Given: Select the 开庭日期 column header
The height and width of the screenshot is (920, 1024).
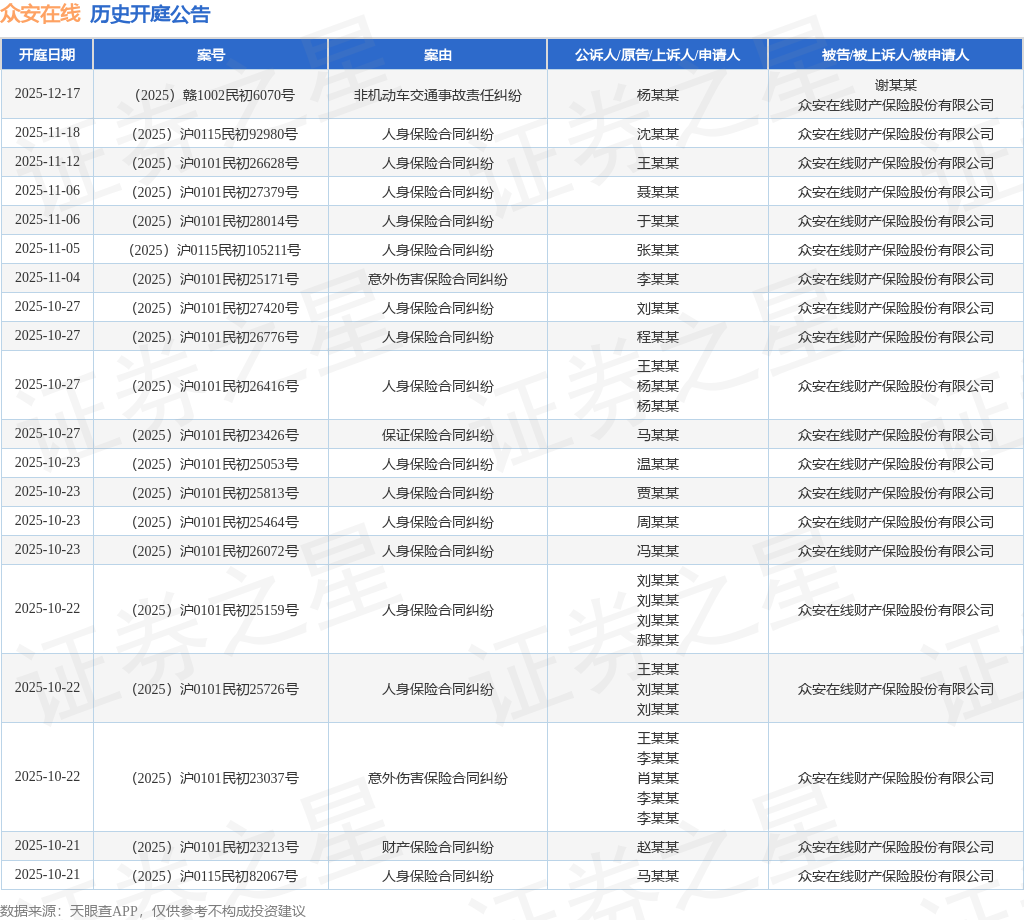Looking at the screenshot, I should pyautogui.click(x=47, y=55).
